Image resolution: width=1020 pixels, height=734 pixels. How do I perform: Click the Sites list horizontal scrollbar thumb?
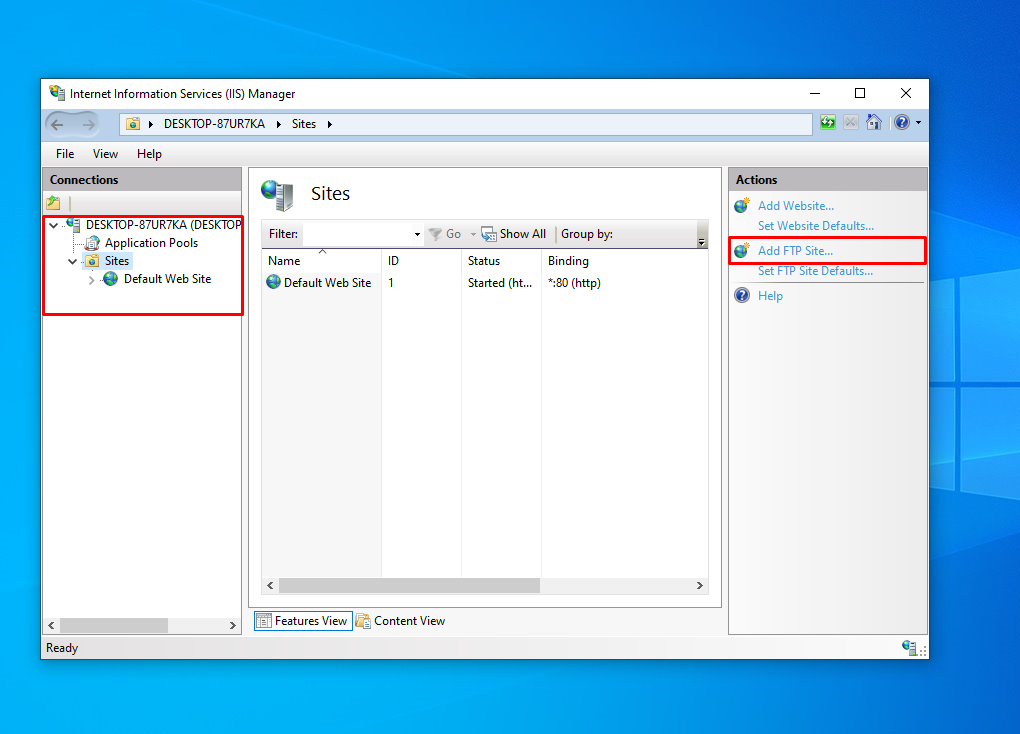tap(409, 586)
